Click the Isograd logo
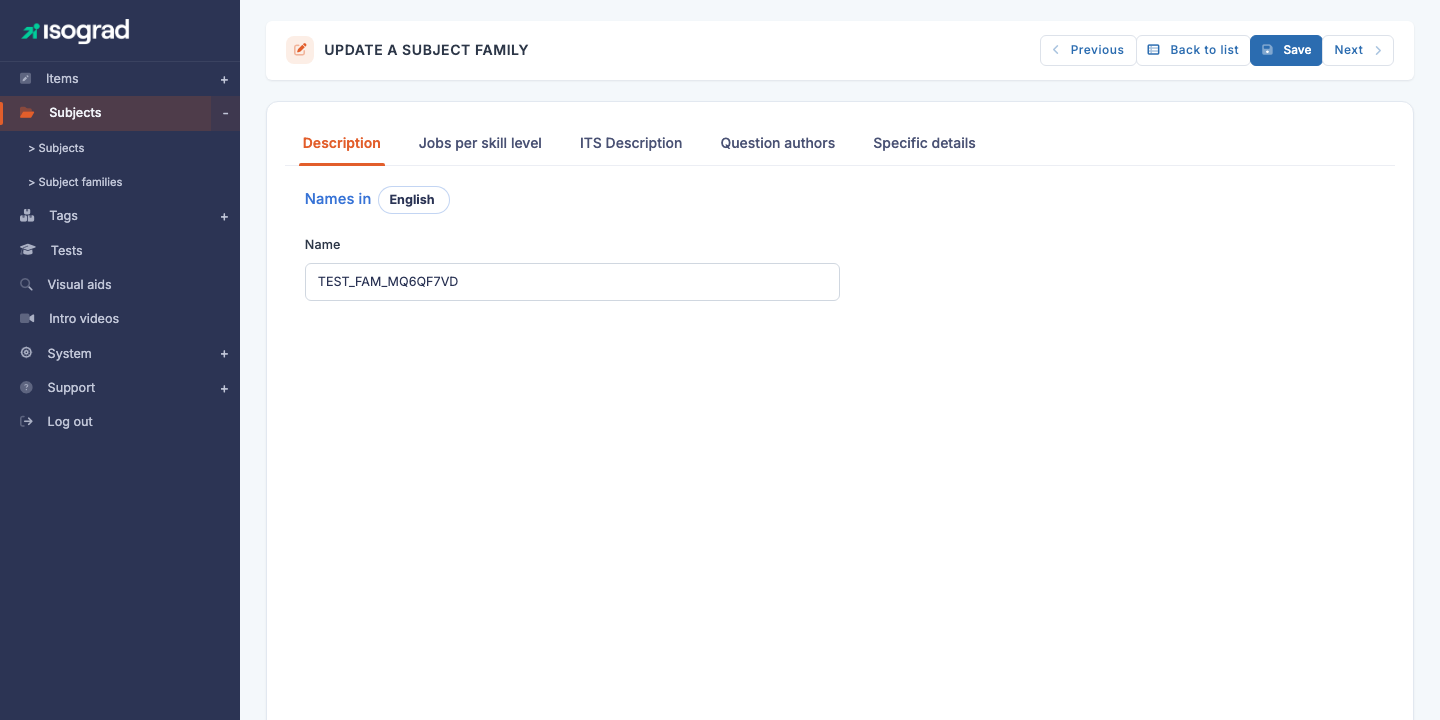The image size is (1440, 720). 76,32
